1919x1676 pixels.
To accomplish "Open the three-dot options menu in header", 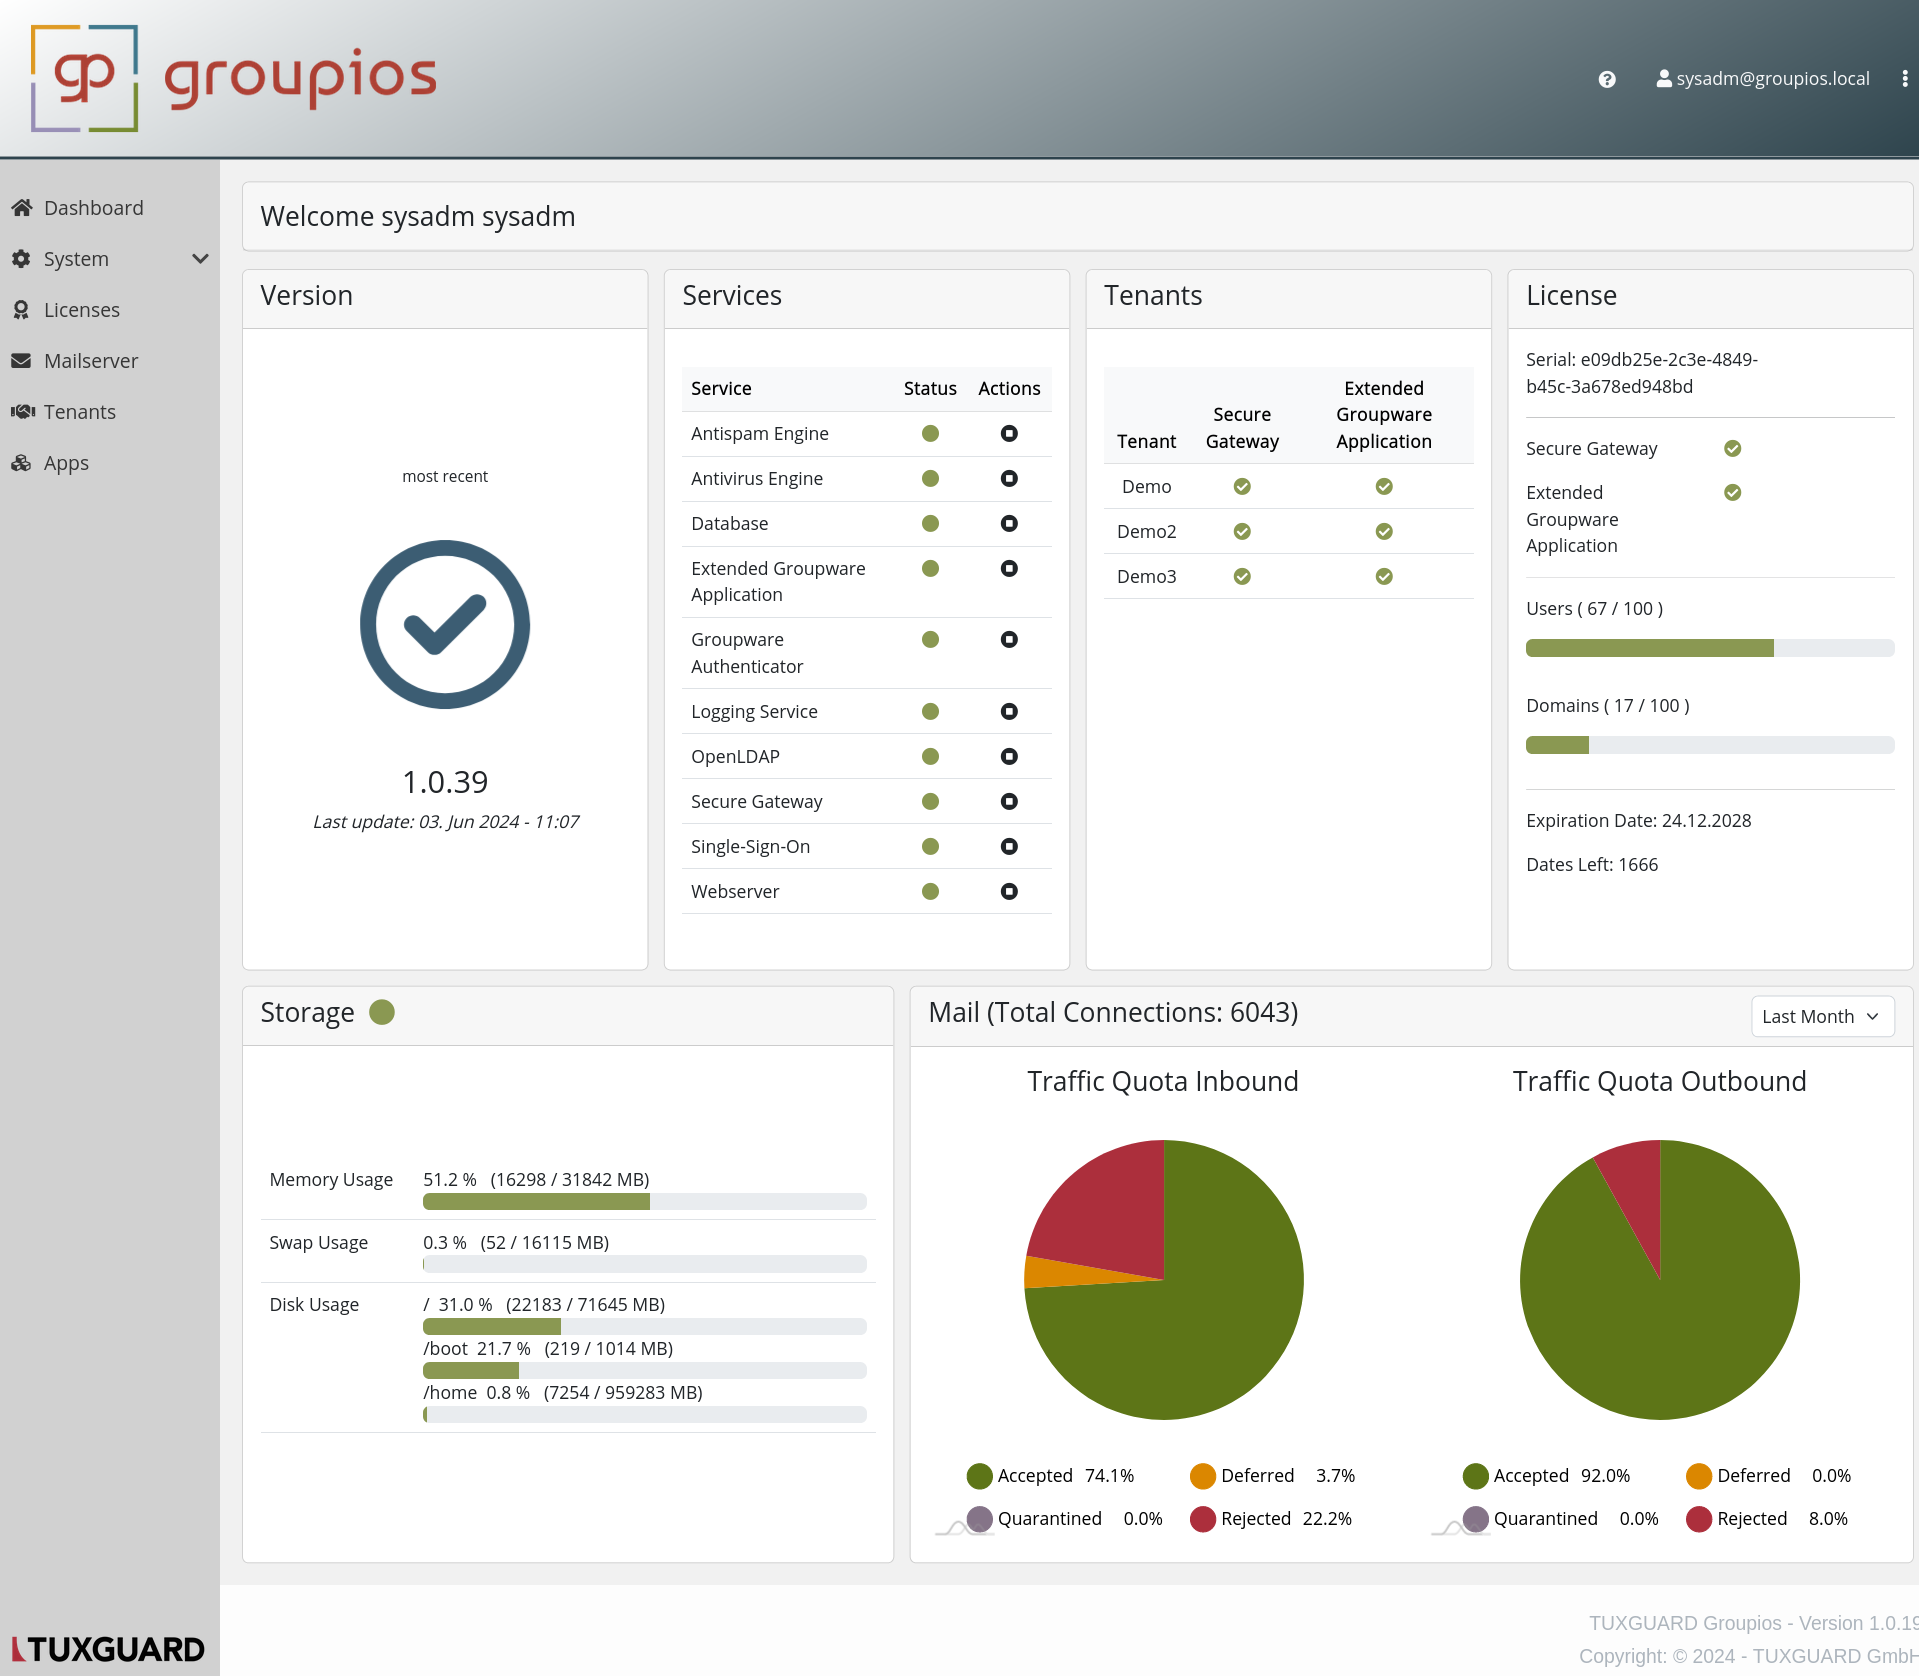I will pos(1904,79).
